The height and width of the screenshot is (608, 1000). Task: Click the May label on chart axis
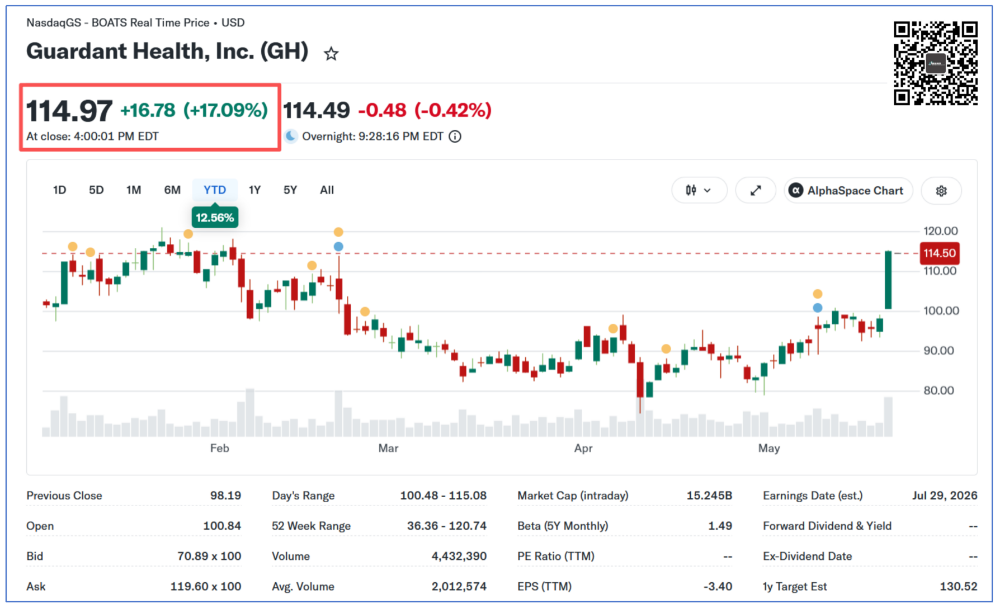point(768,448)
